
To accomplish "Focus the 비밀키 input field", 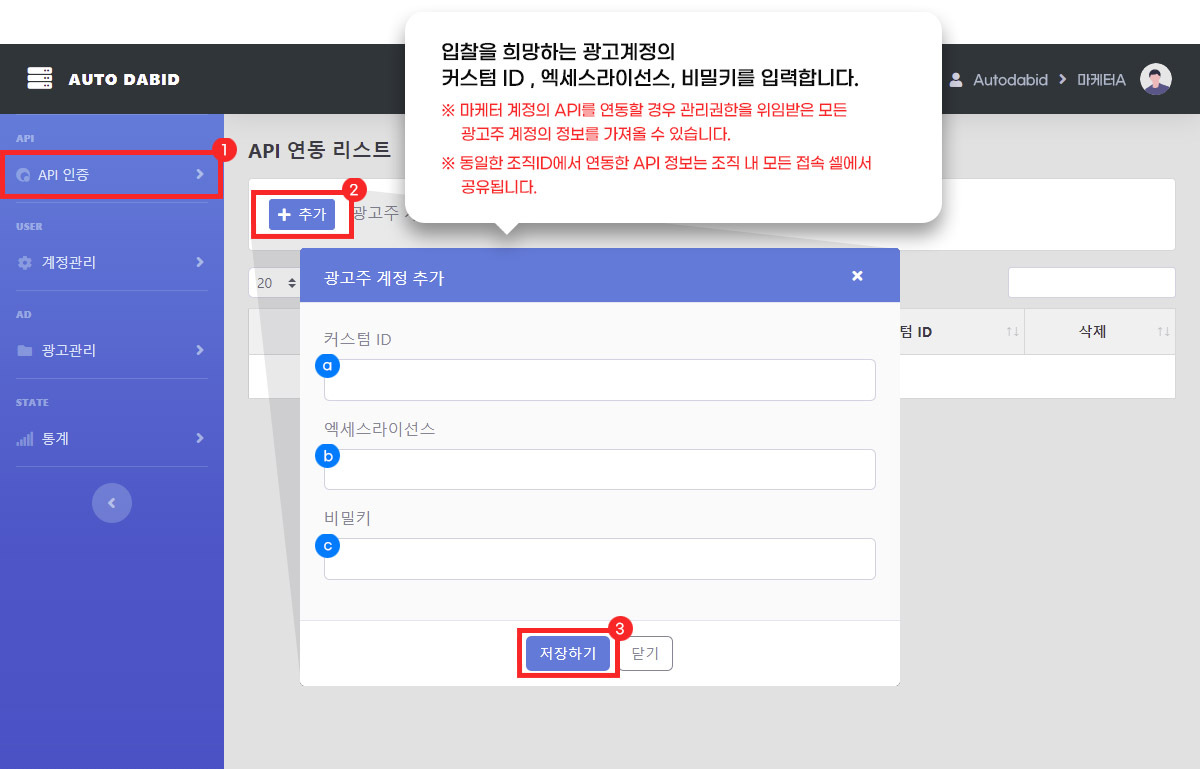I will (x=600, y=559).
